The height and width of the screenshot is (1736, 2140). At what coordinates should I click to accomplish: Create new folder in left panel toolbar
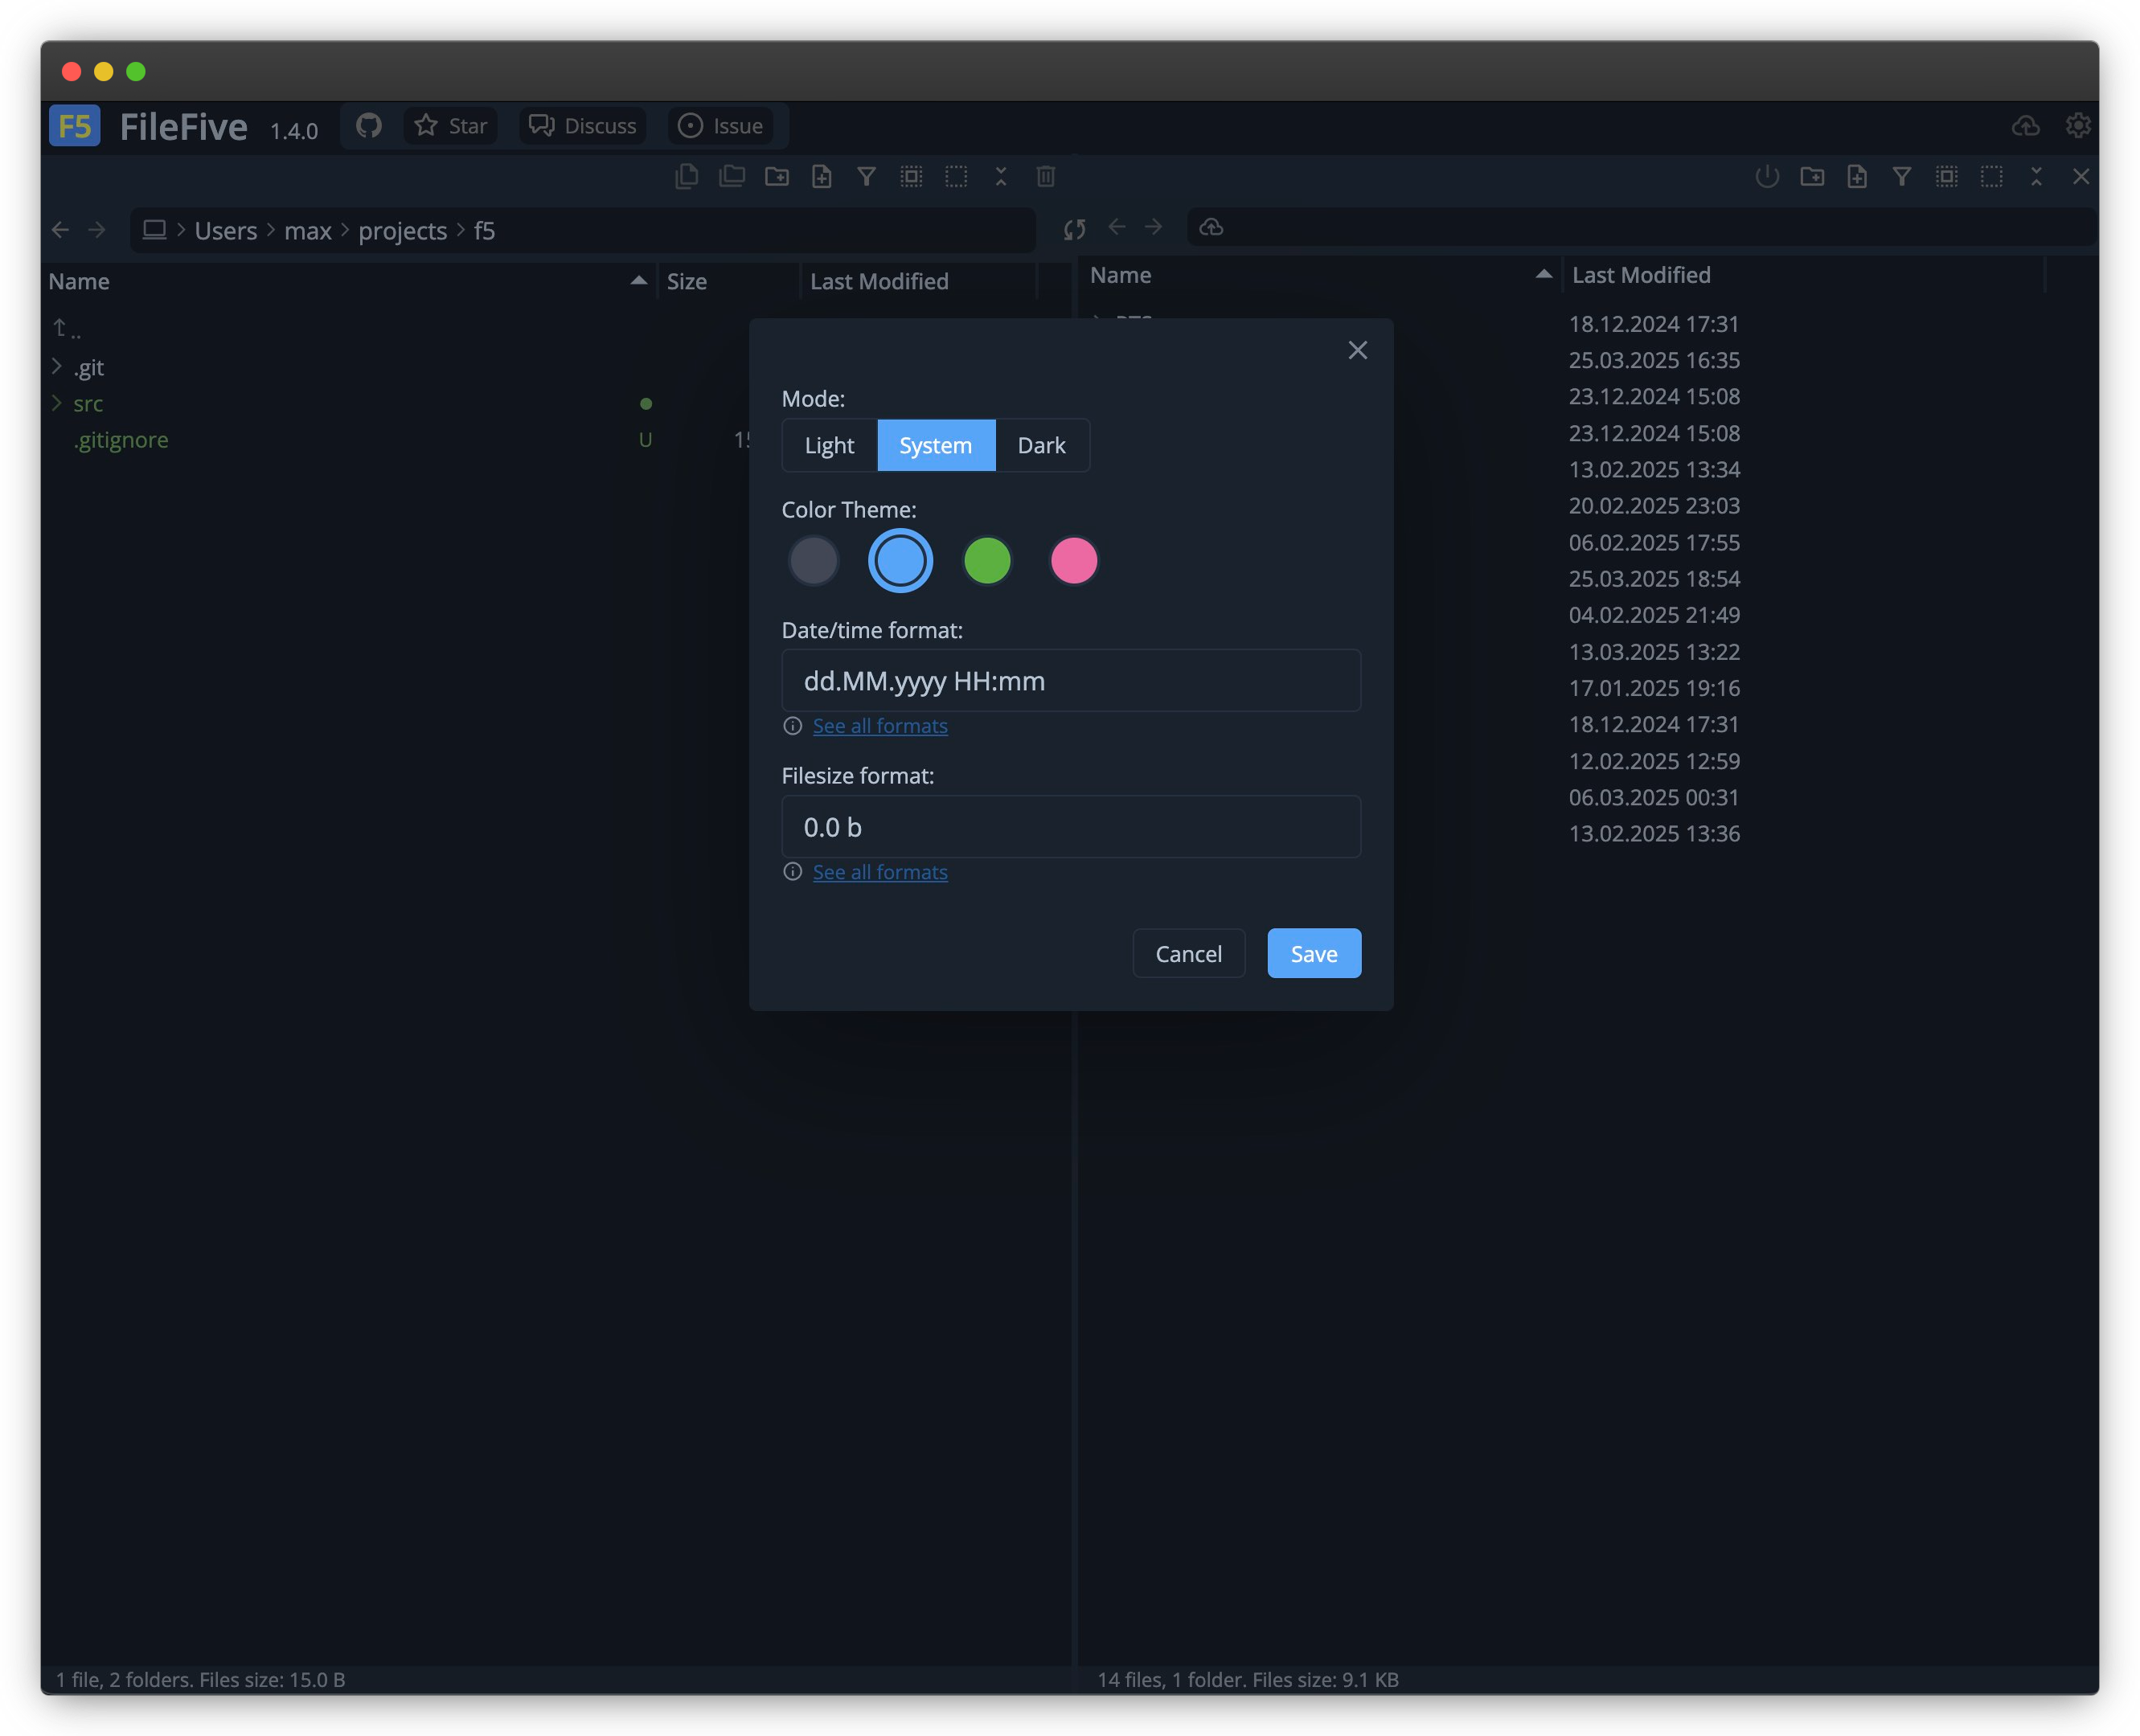(777, 177)
